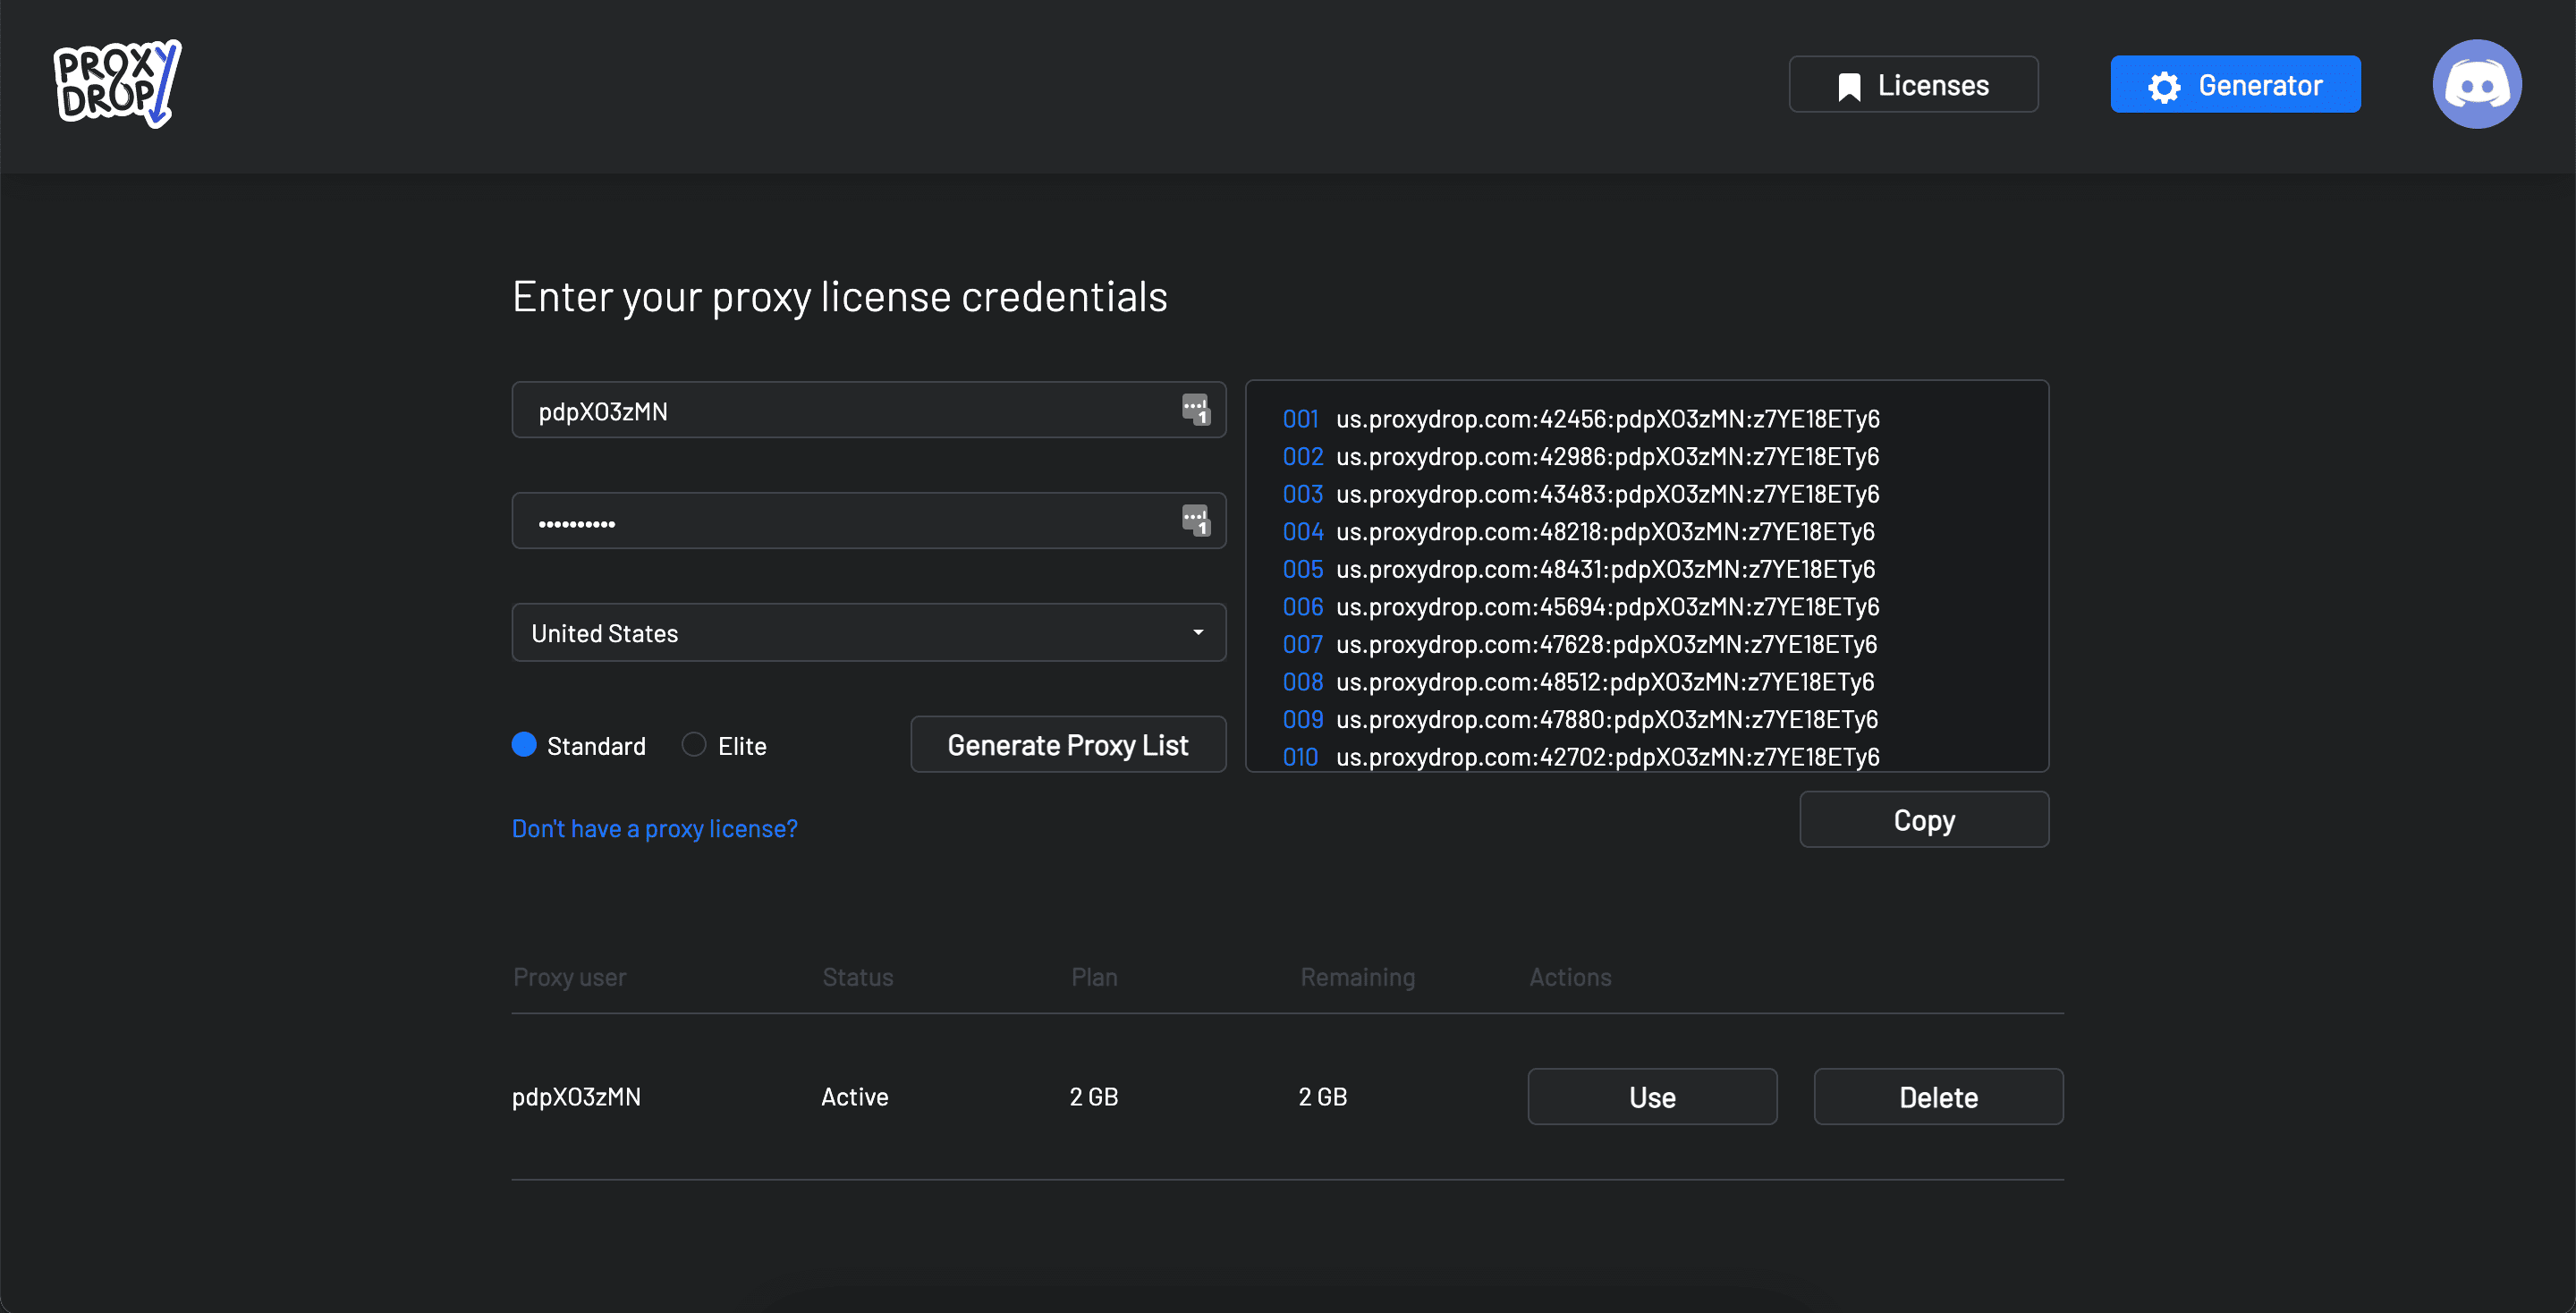Click the Elite radio label text
2576x1313 pixels.
pos(742,746)
